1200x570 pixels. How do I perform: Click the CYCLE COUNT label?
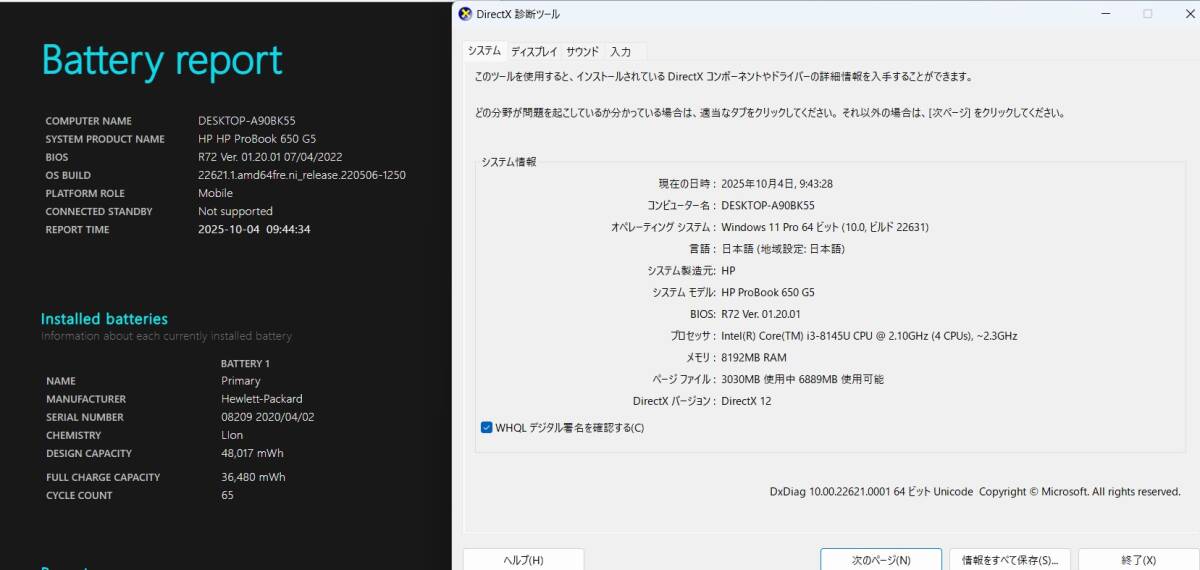point(79,496)
